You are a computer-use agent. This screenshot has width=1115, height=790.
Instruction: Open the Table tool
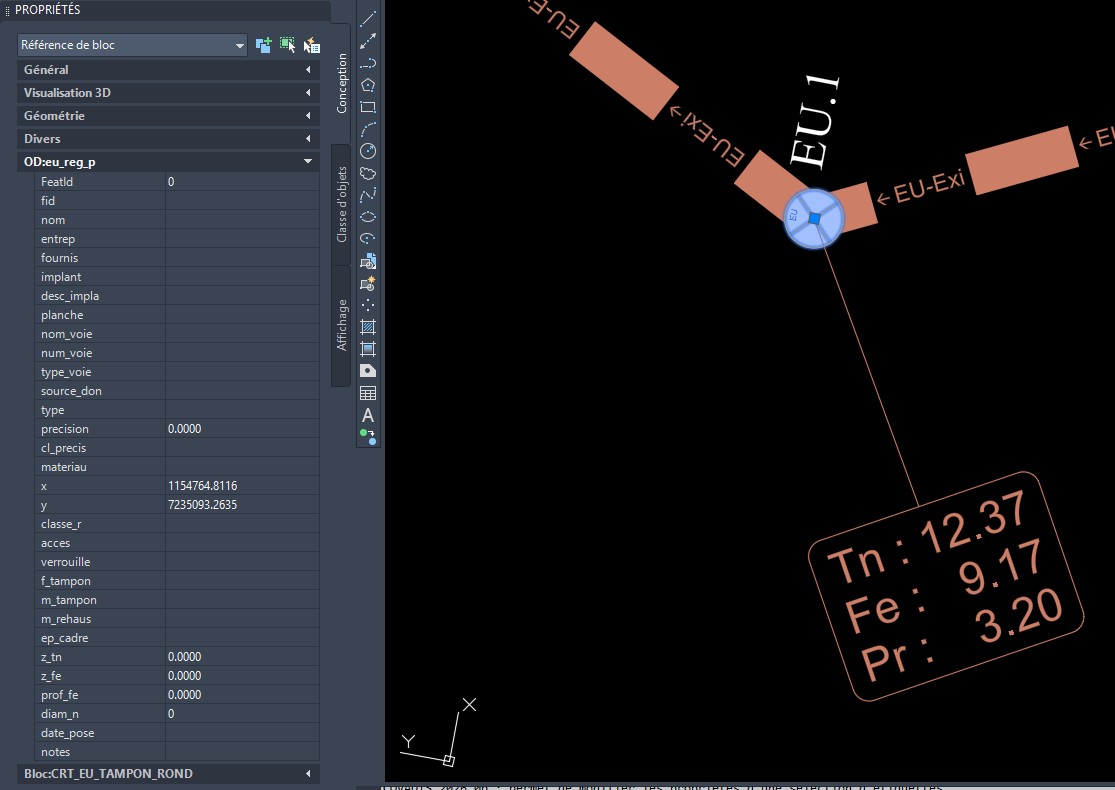368,393
